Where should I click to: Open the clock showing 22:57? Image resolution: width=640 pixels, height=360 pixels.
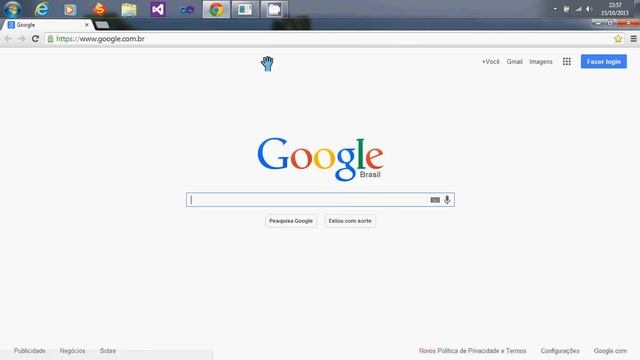pos(615,9)
